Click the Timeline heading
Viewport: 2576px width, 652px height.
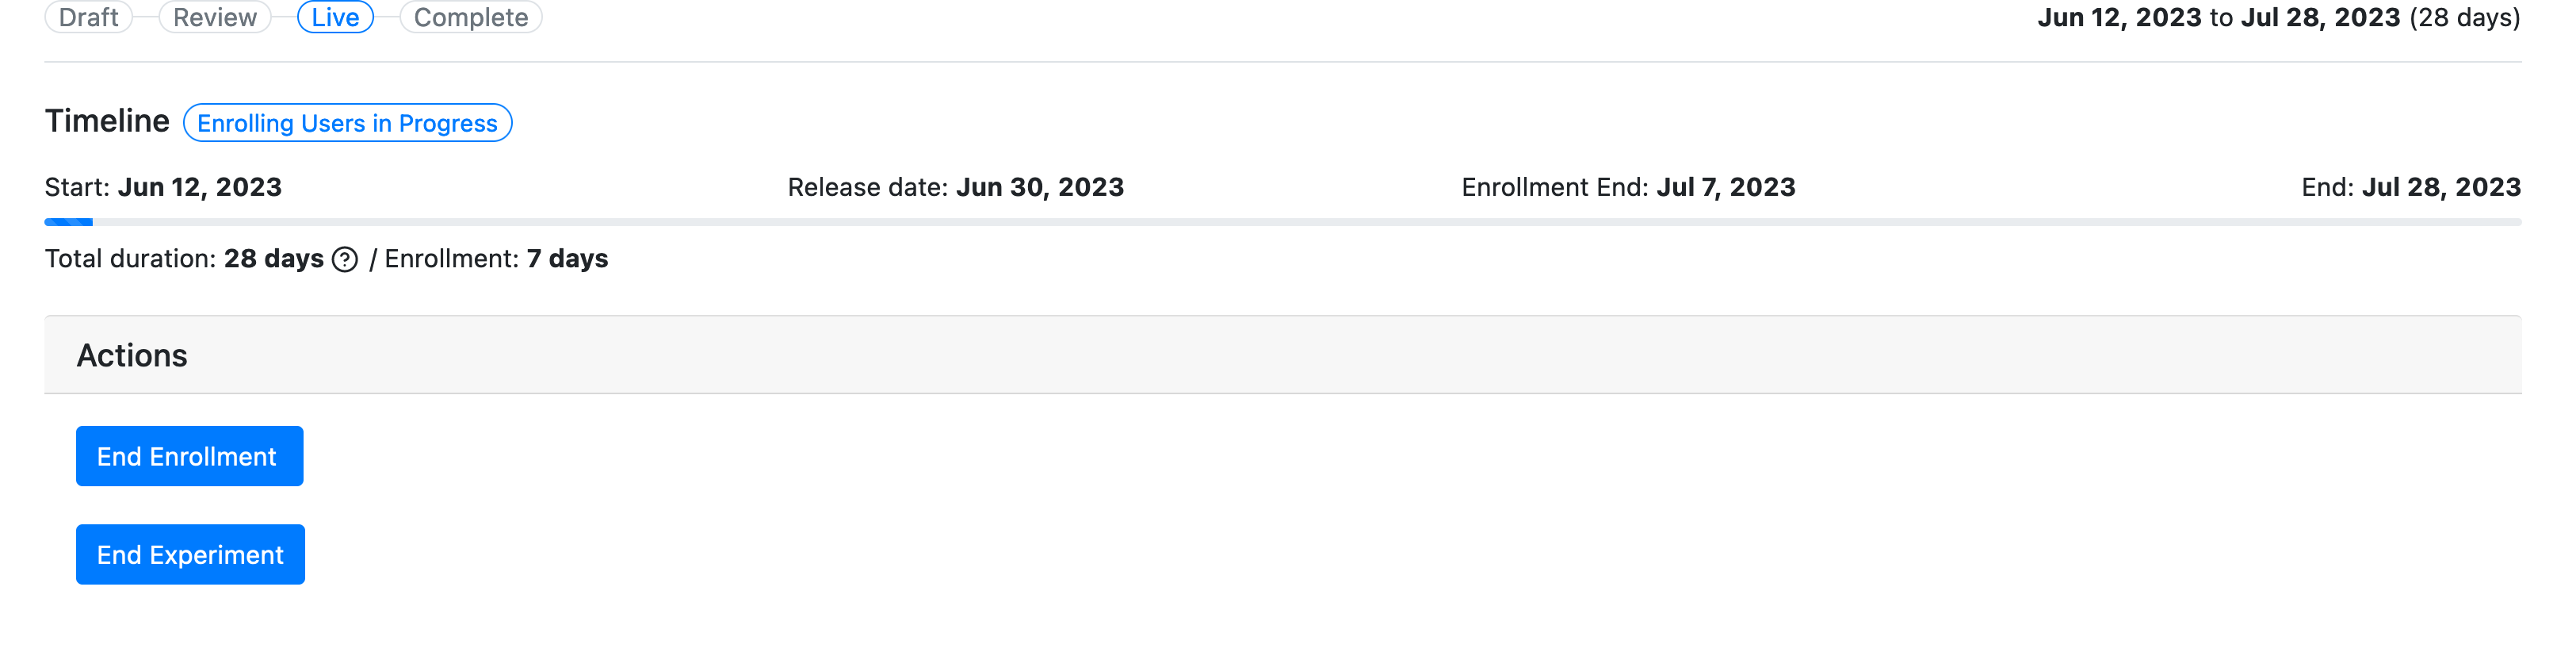tap(107, 121)
